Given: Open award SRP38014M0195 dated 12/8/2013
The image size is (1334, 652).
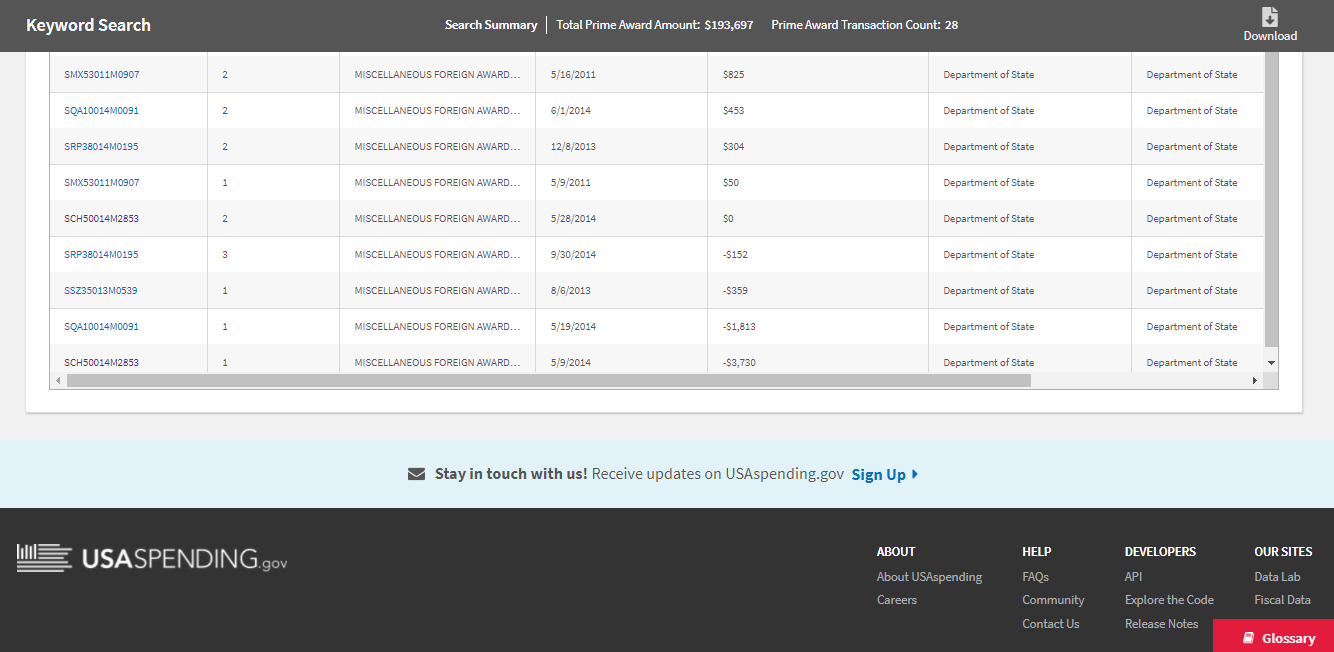Looking at the screenshot, I should (101, 147).
